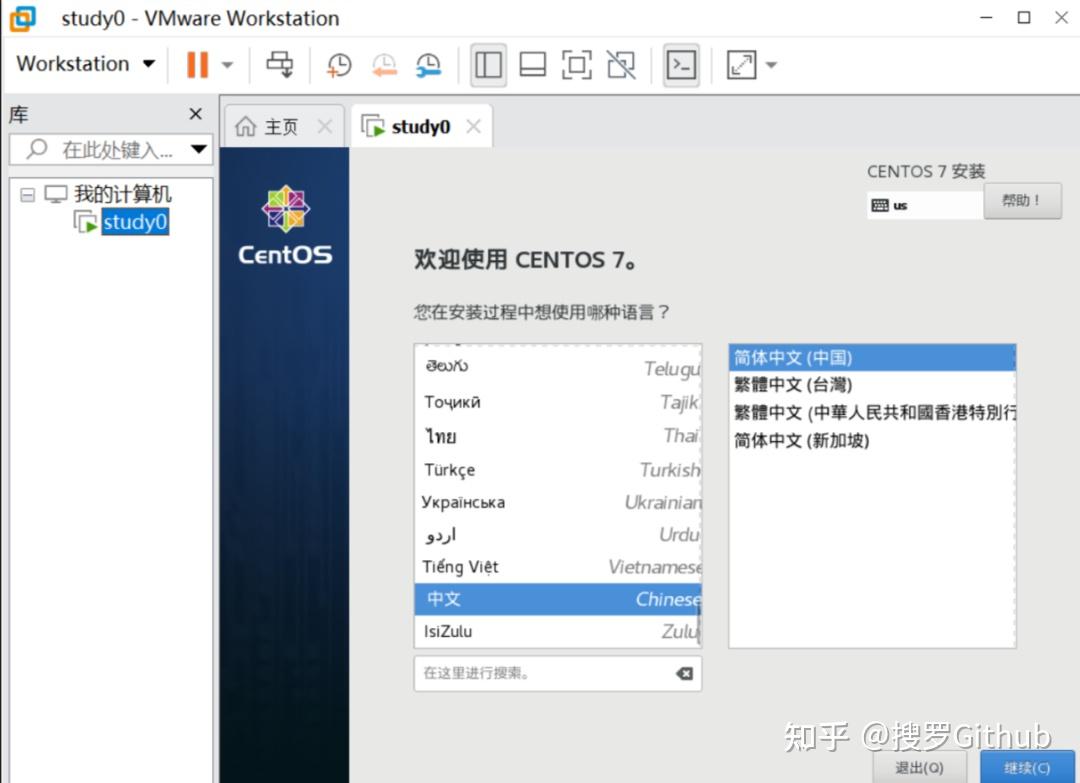Pause the virtual machine
This screenshot has width=1080, height=783.
click(197, 65)
